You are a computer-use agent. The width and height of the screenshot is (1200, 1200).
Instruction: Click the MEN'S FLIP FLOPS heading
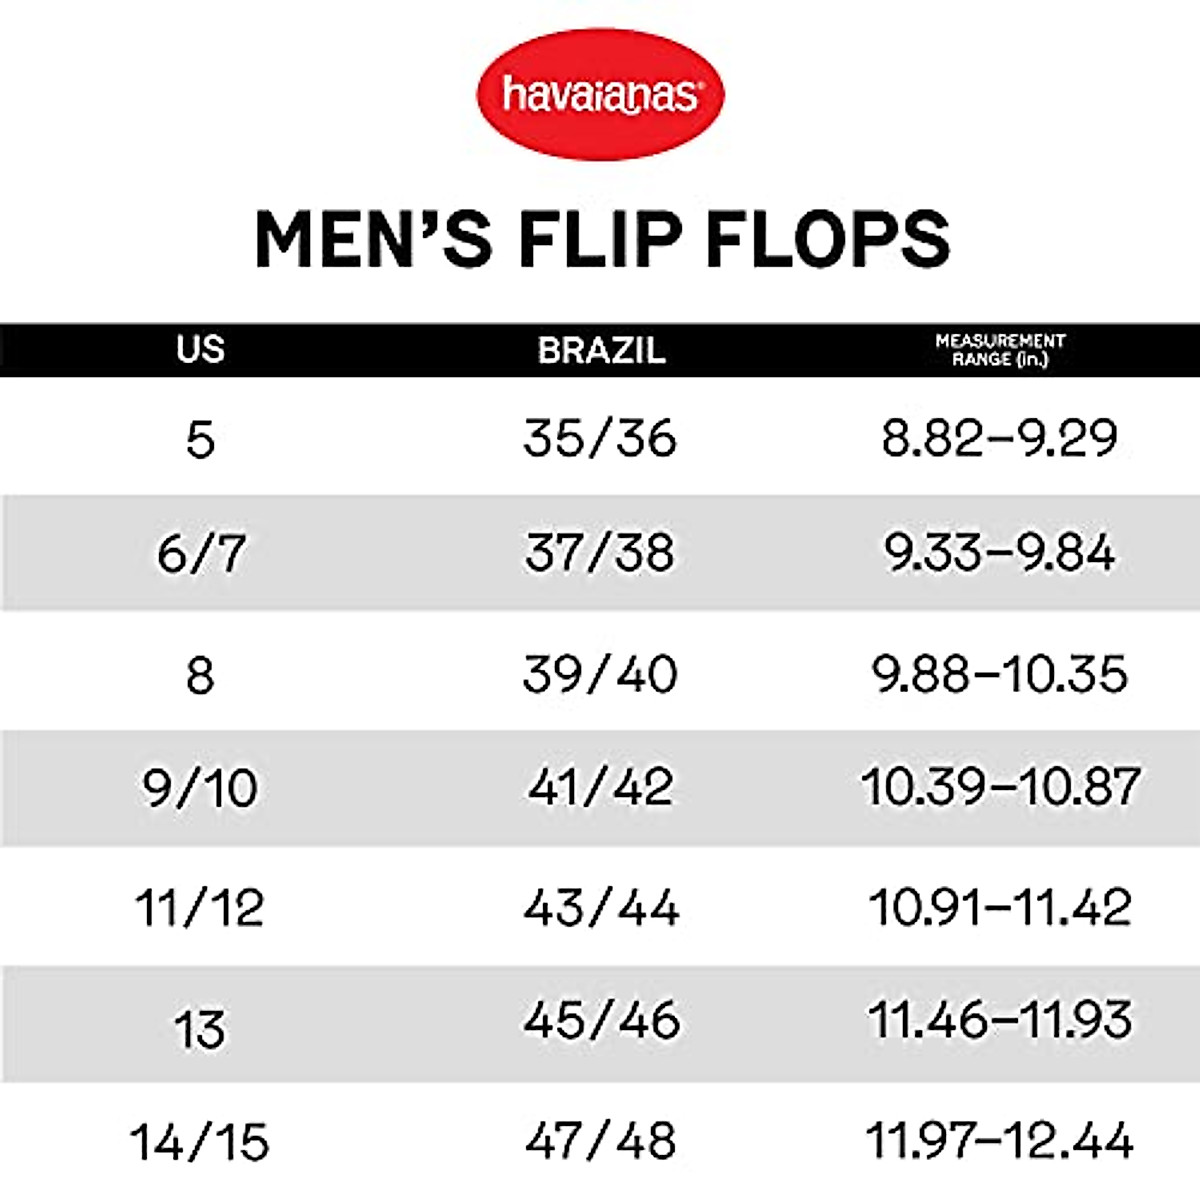point(602,240)
